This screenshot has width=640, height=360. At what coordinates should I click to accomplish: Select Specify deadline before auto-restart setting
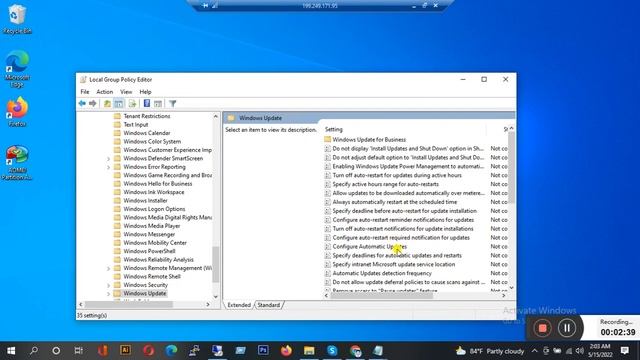click(x=404, y=211)
